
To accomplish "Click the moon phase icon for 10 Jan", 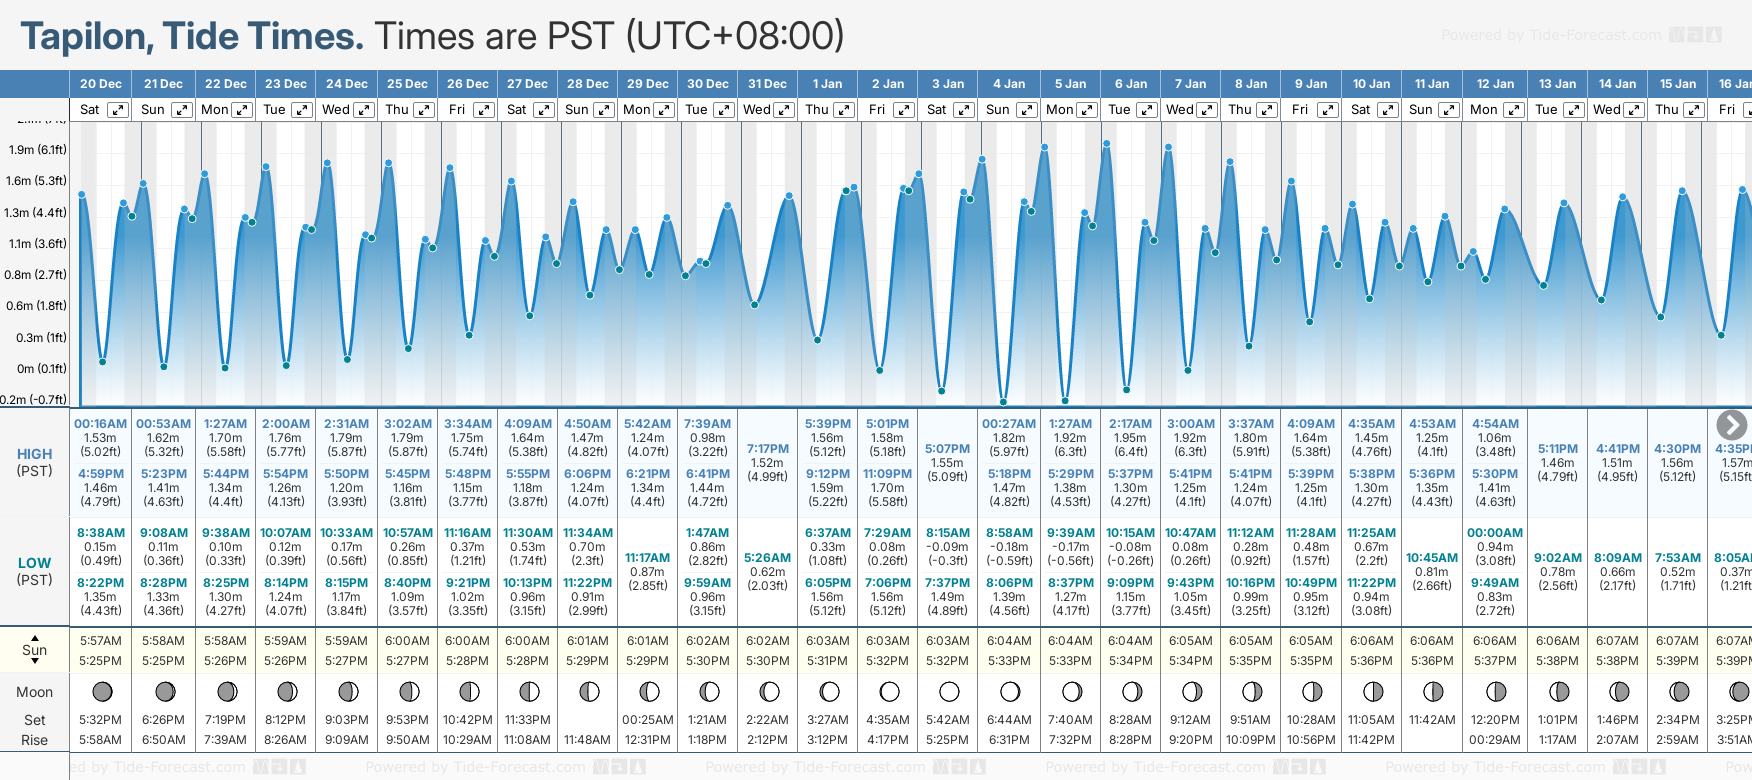I will click(1372, 691).
